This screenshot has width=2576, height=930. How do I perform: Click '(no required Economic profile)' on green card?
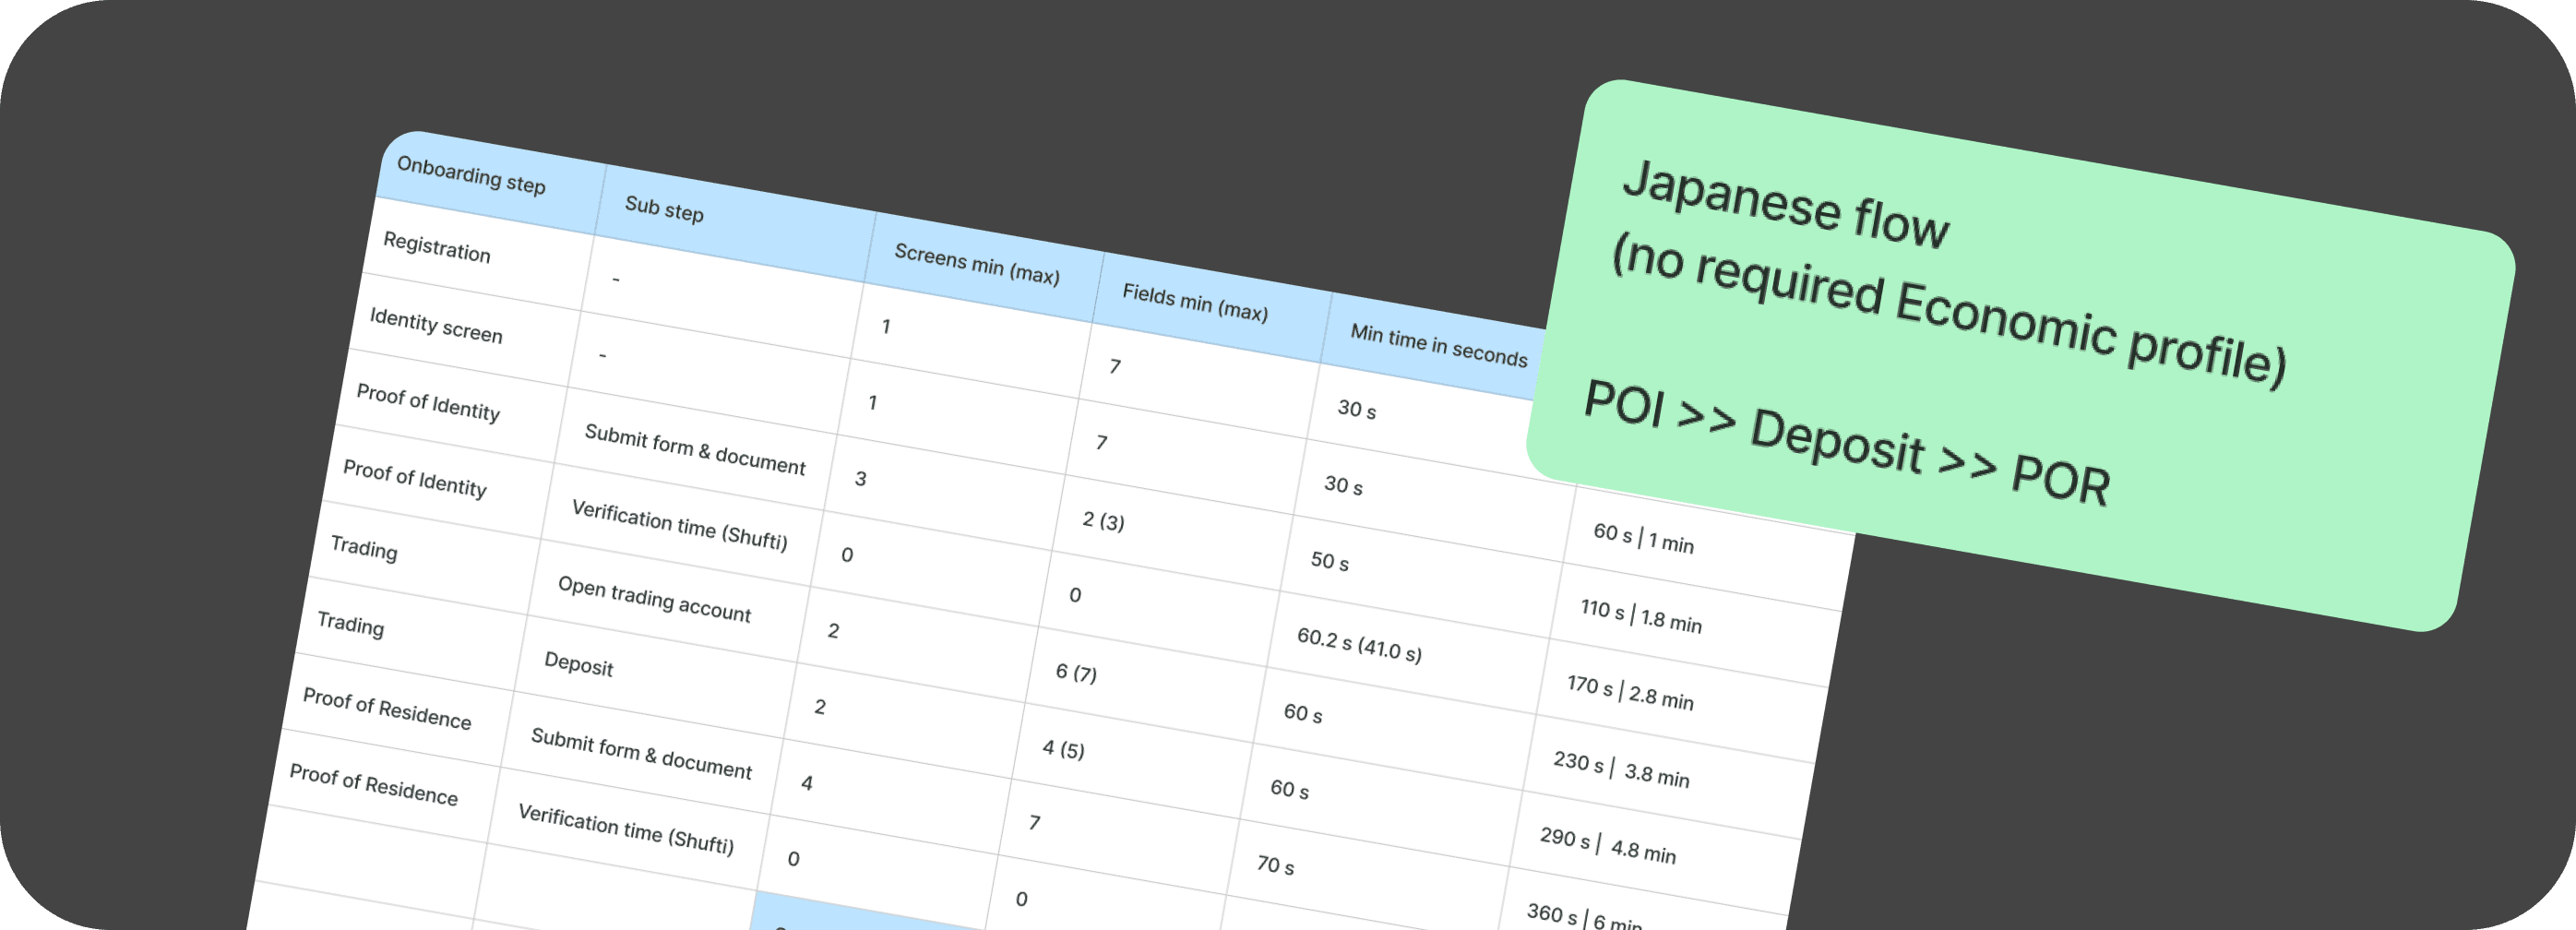[x=1949, y=313]
